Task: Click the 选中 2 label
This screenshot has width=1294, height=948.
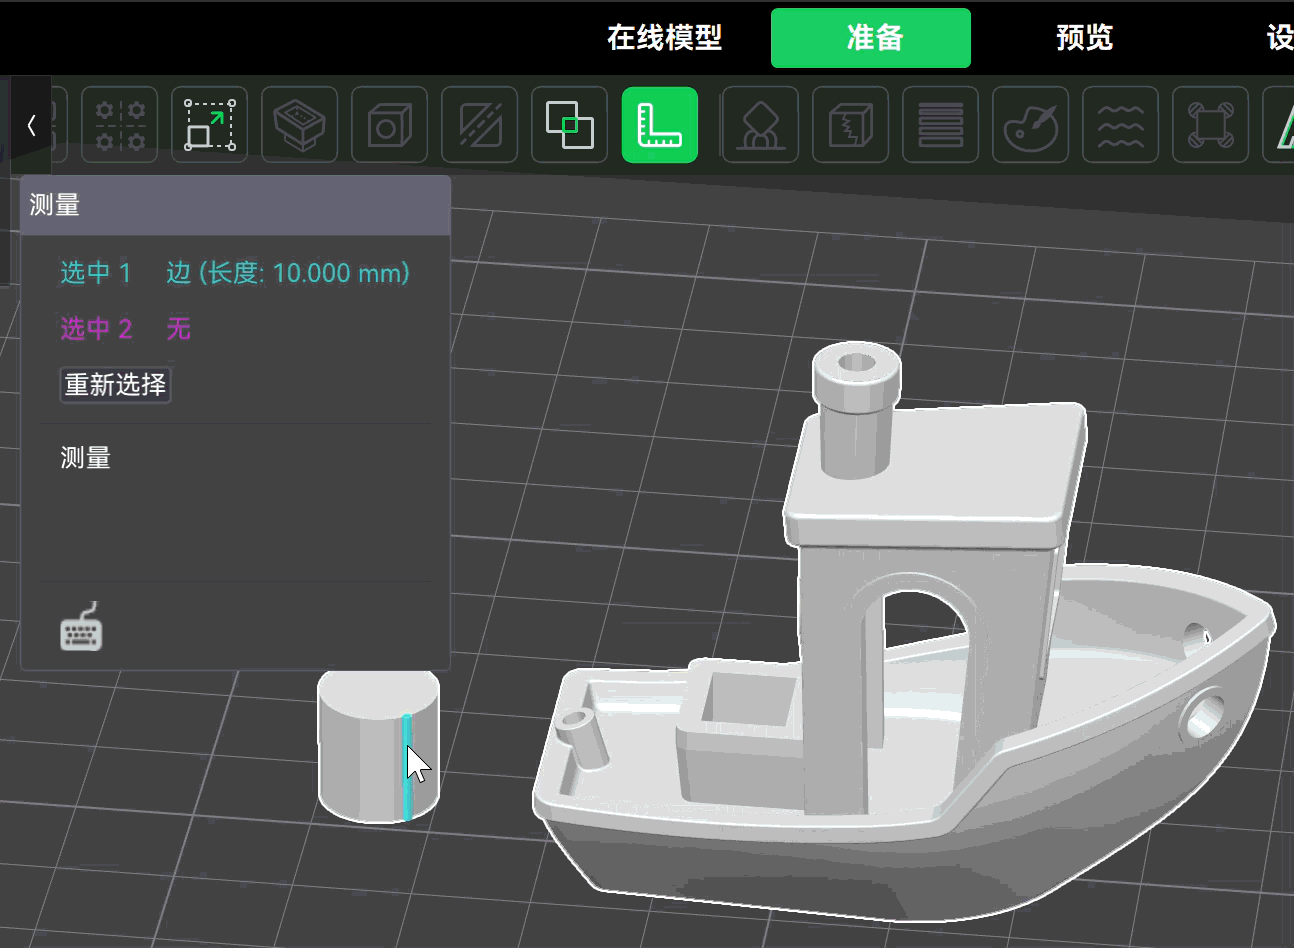Action: (96, 329)
